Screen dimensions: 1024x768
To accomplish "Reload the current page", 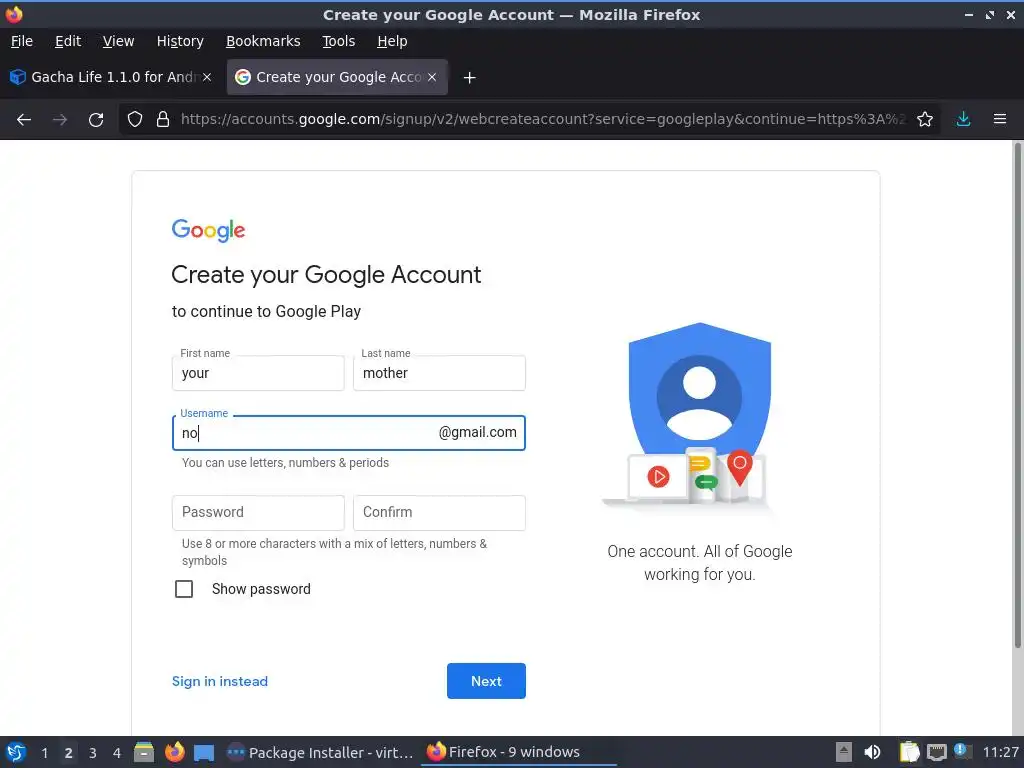I will tap(96, 120).
